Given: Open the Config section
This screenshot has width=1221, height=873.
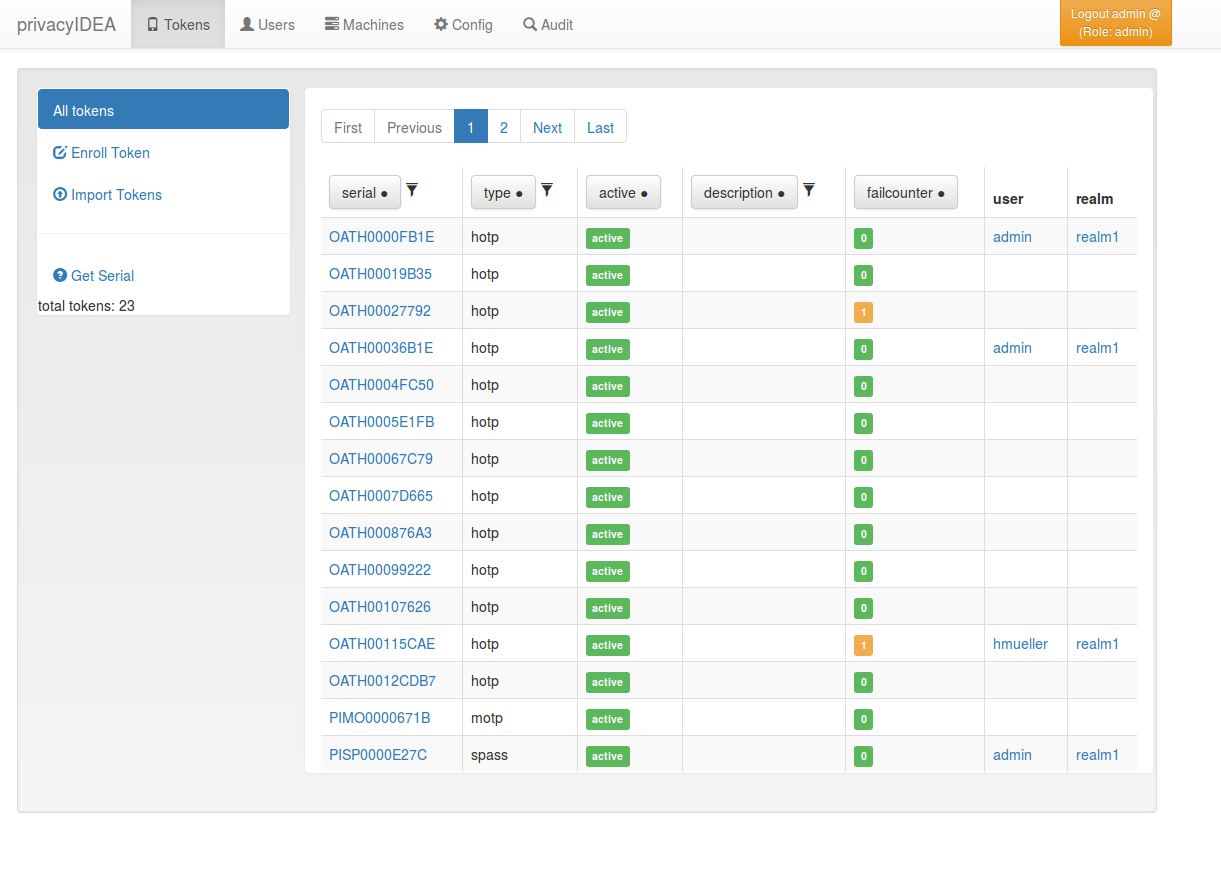Looking at the screenshot, I should 463,24.
